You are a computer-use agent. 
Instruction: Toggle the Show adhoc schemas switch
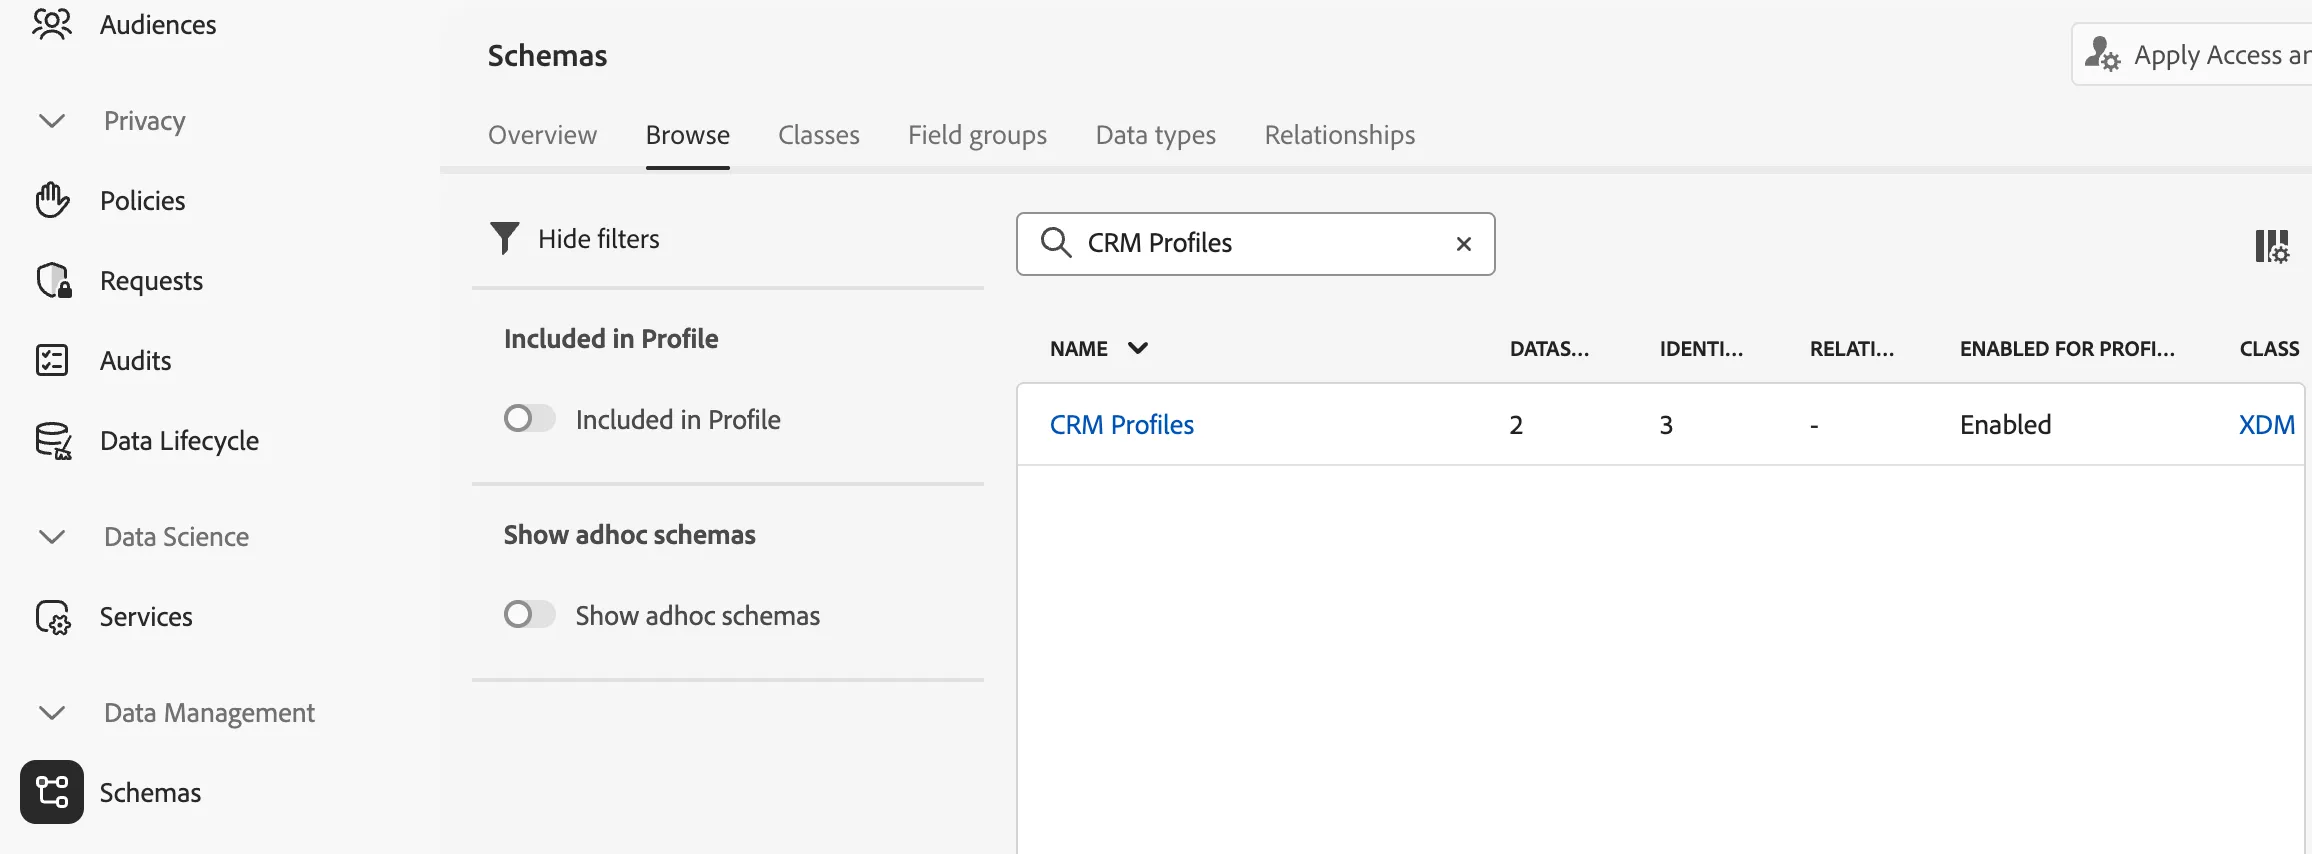point(529,614)
